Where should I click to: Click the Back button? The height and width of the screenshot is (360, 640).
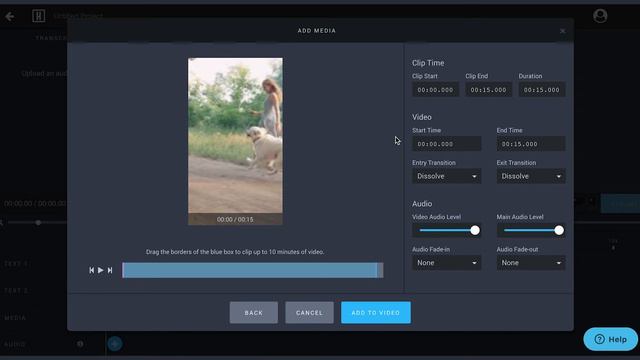(253, 313)
